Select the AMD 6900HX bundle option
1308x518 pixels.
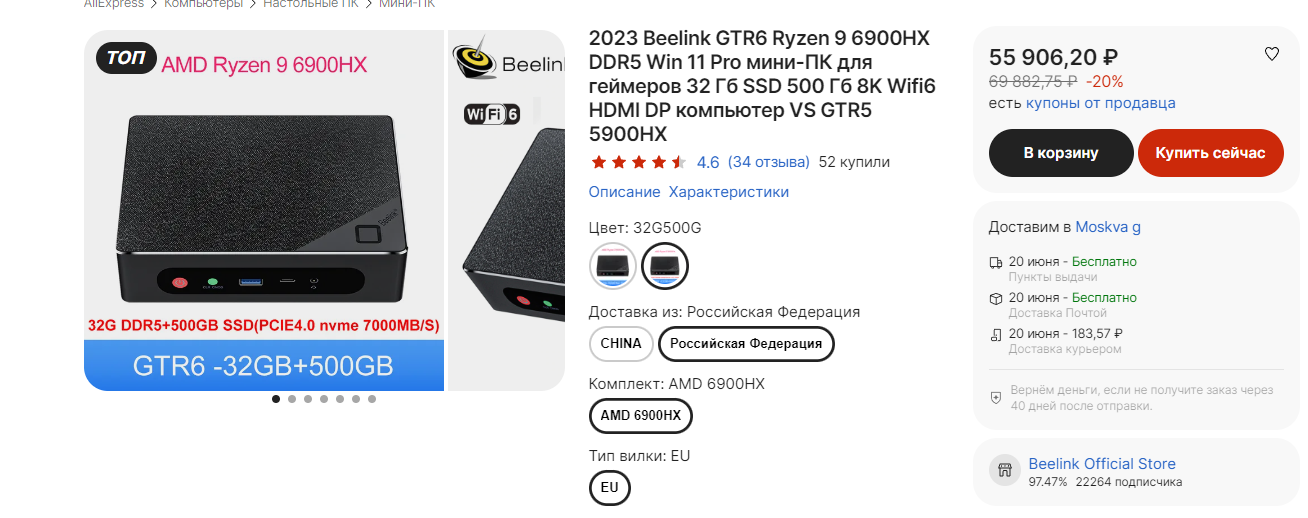(641, 415)
